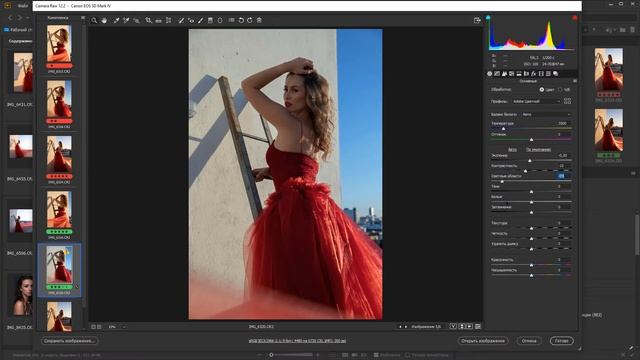Rotate image counterclockwise
The width and height of the screenshot is (640, 360).
[x=241, y=20]
